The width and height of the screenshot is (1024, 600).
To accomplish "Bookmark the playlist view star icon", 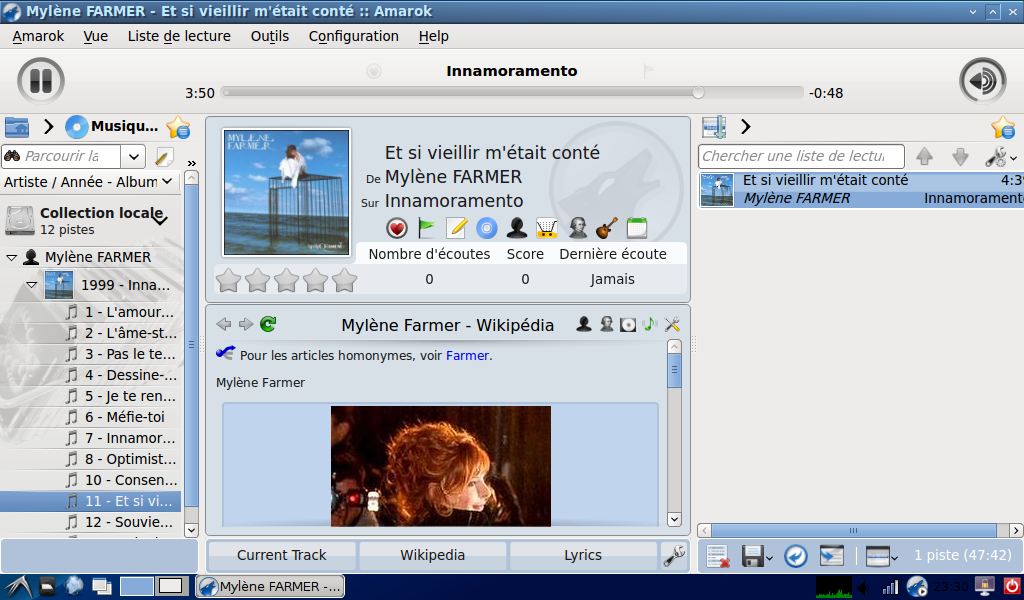I will click(1002, 127).
